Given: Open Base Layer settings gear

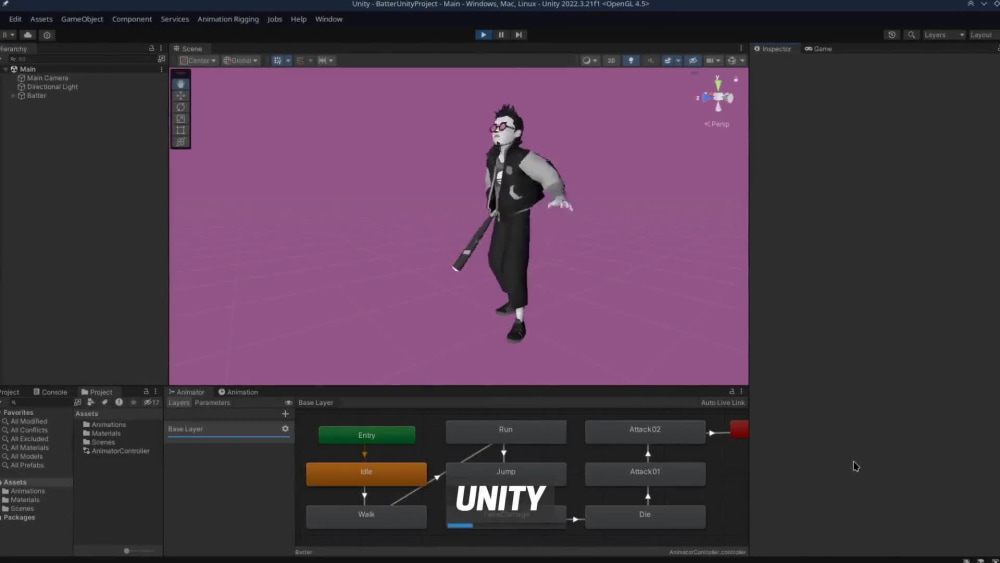Looking at the screenshot, I should coord(285,429).
